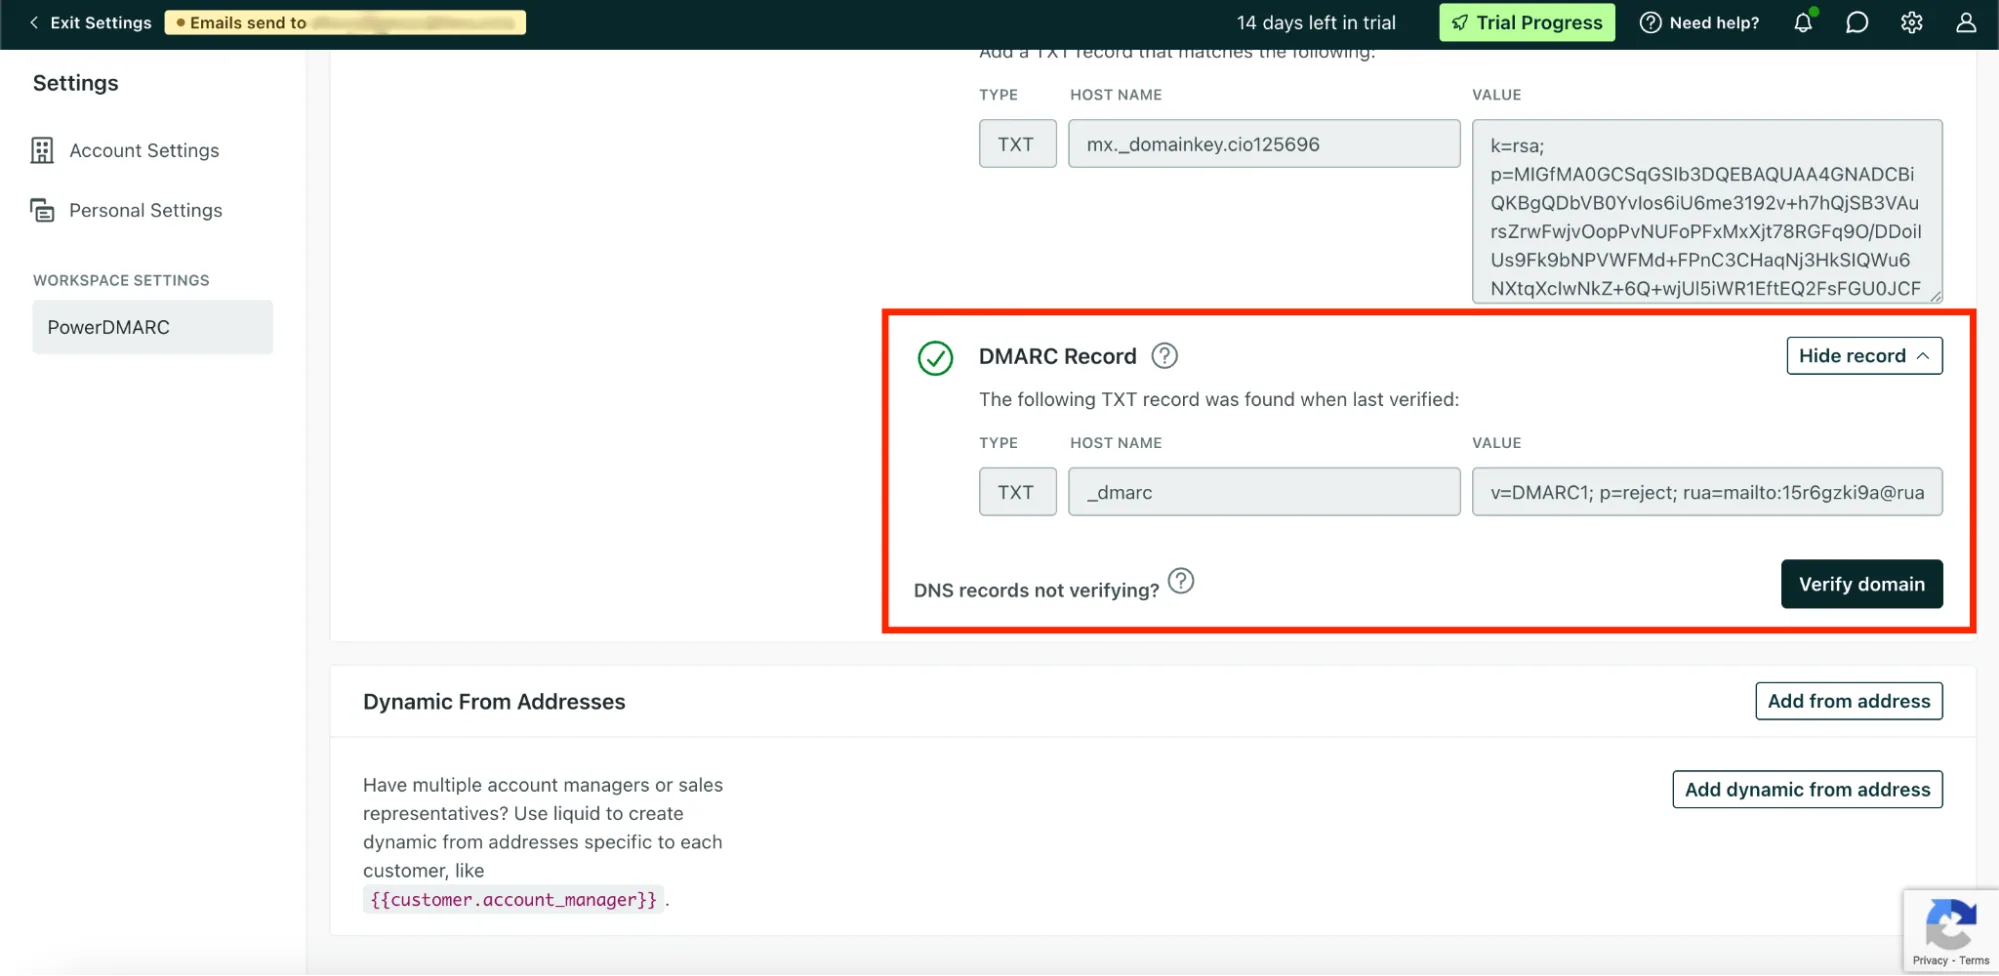Click the reCAPTCHA Privacy link
Image resolution: width=1999 pixels, height=976 pixels.
click(1930, 960)
